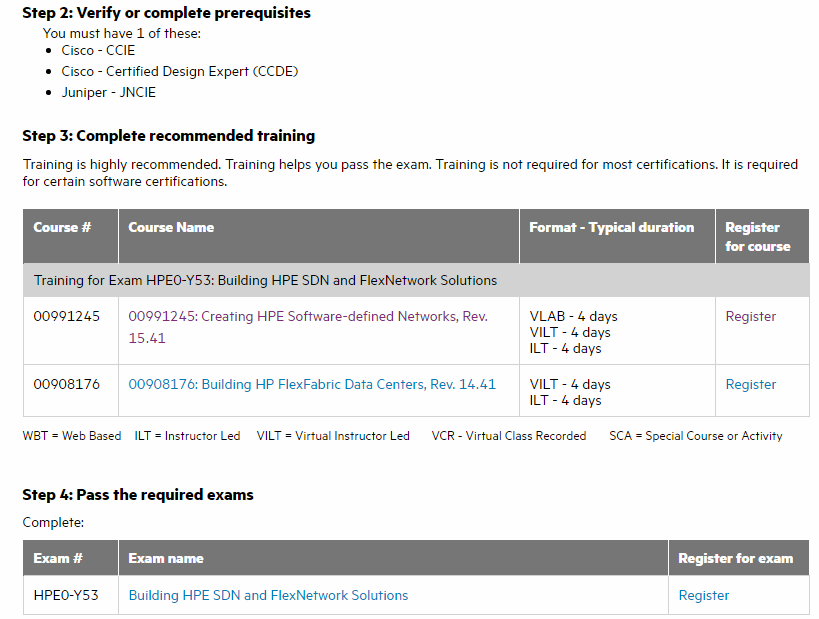
Task: Select the Step 3 recommended training heading
Action: (168, 136)
